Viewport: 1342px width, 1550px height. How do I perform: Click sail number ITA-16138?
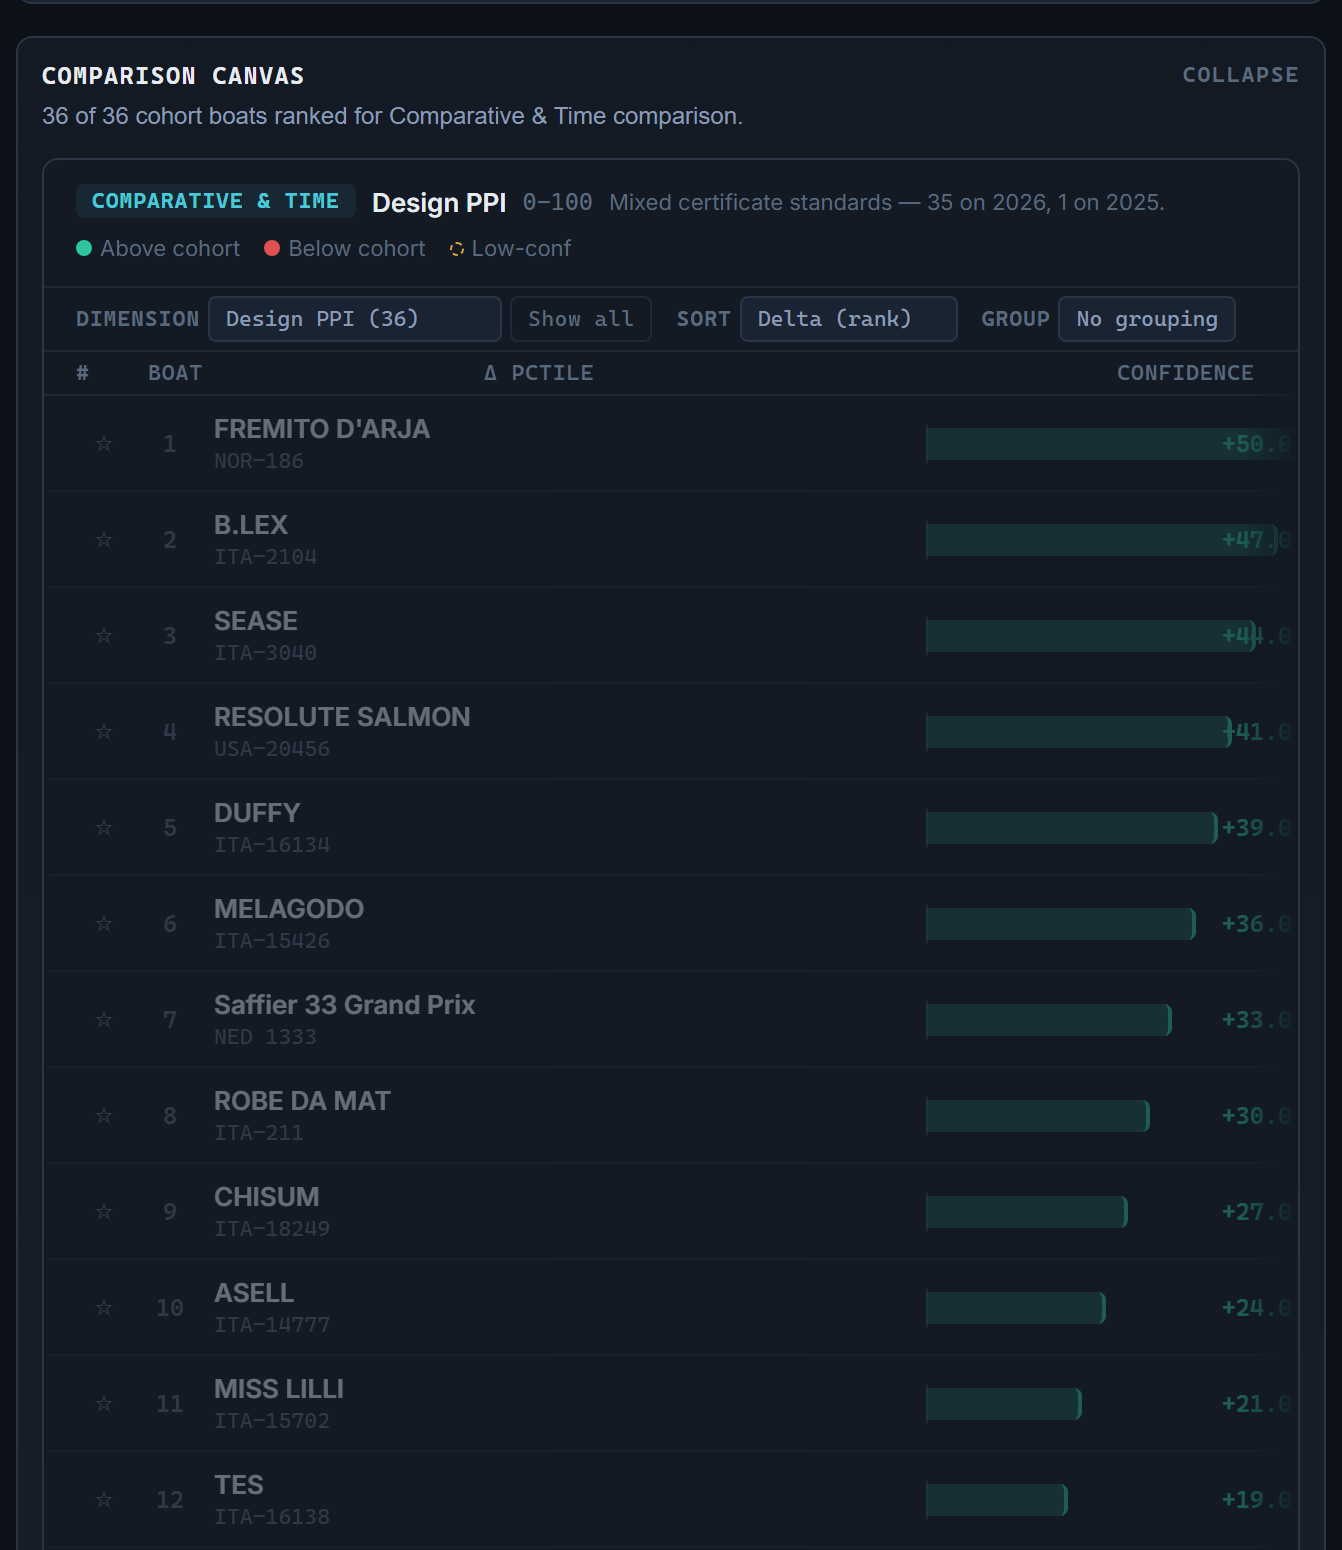[x=272, y=1517]
